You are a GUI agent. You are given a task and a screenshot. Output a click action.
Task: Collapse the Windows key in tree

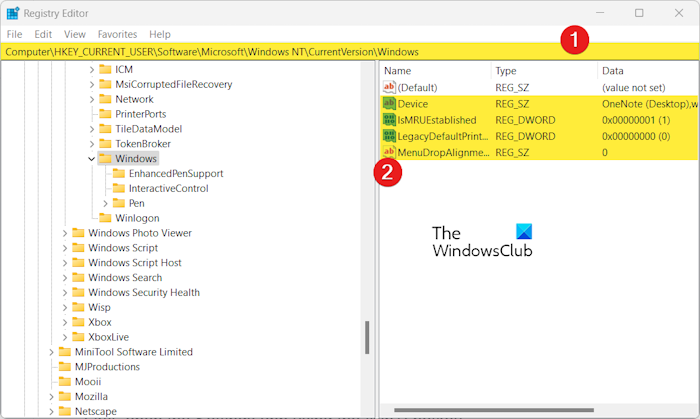(x=92, y=159)
